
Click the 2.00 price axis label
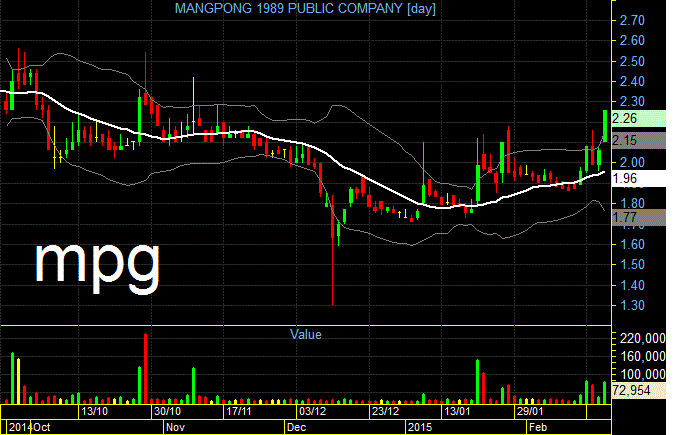(x=631, y=162)
